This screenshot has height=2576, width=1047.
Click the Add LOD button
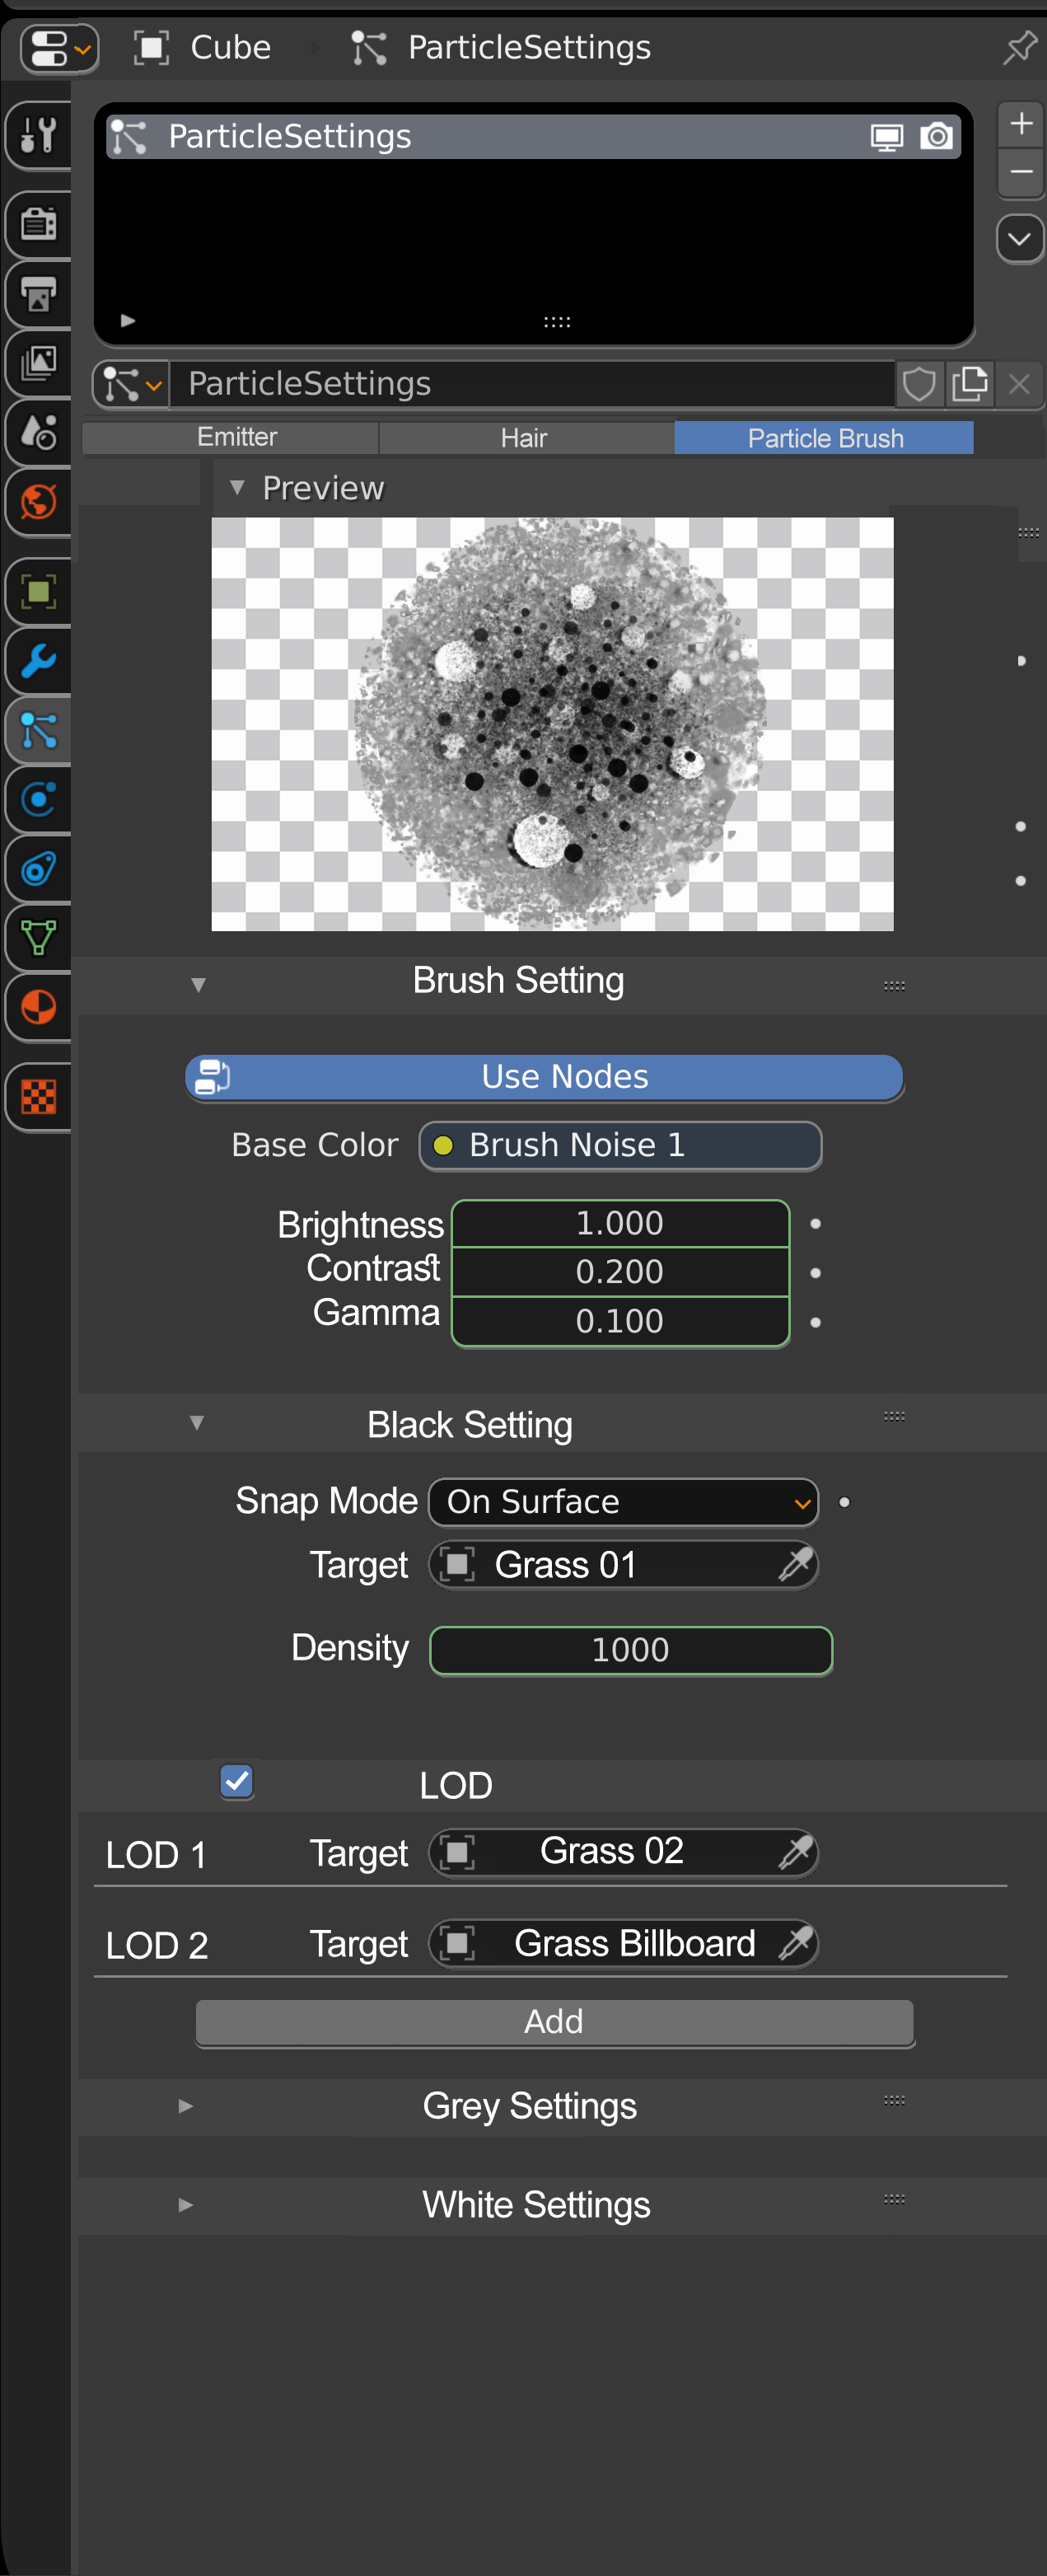pos(554,2022)
